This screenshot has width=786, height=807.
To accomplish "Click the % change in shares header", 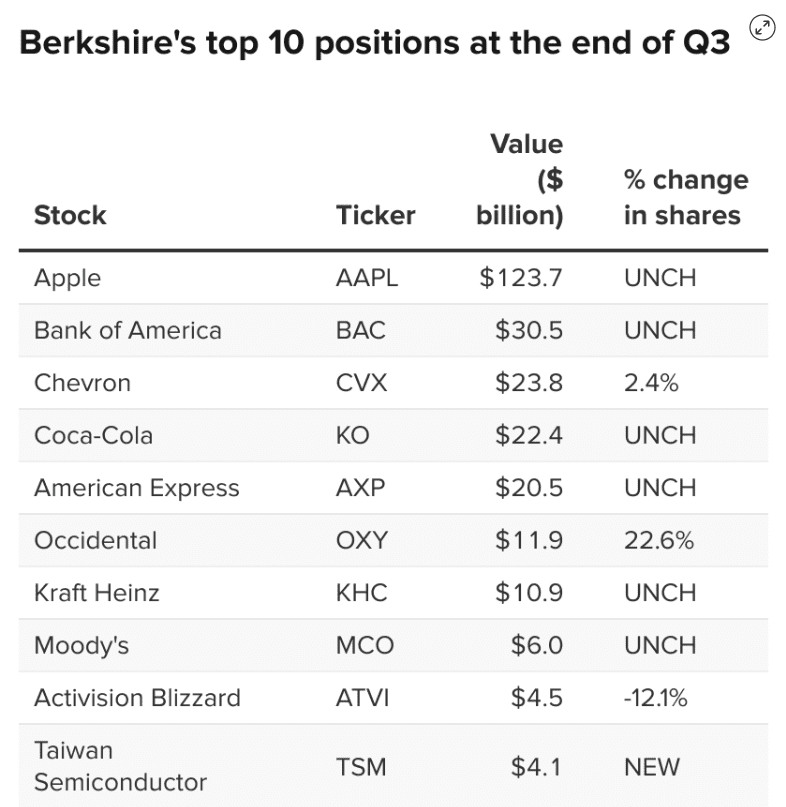I will click(685, 197).
